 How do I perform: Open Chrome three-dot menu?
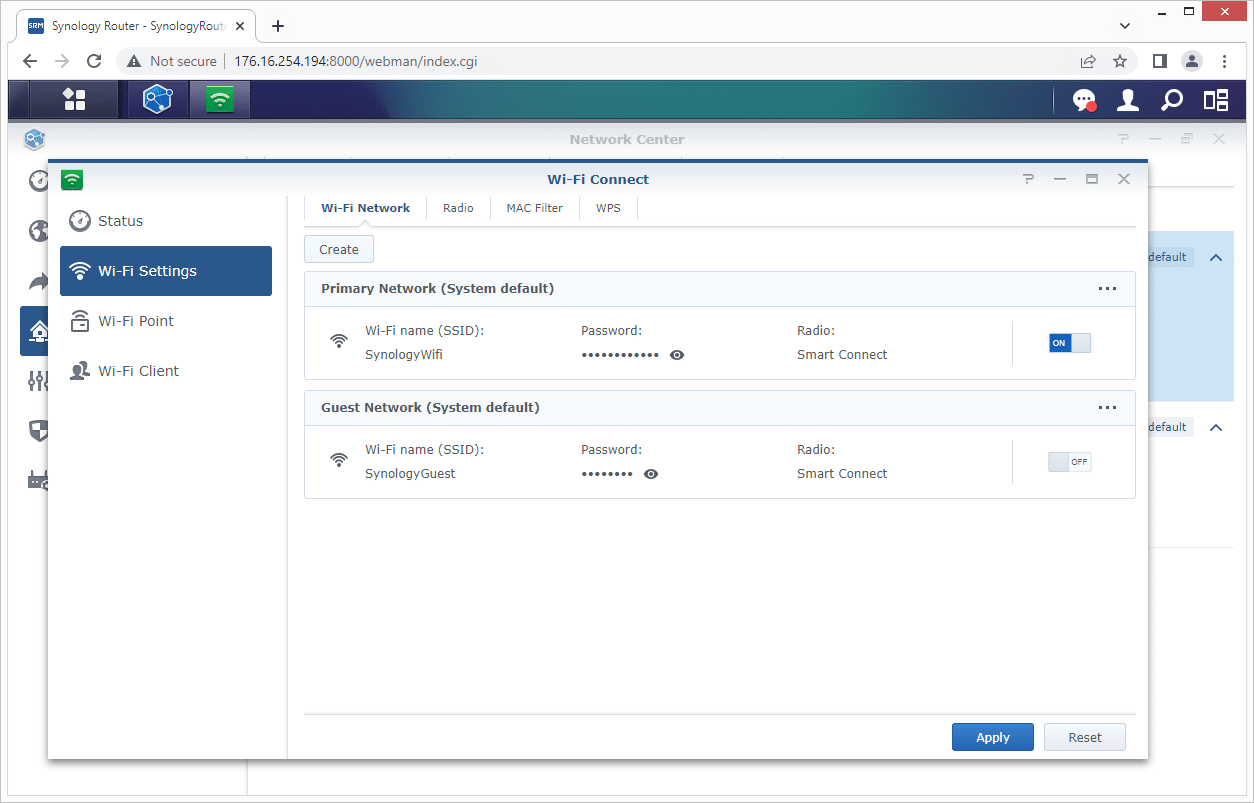1225,61
